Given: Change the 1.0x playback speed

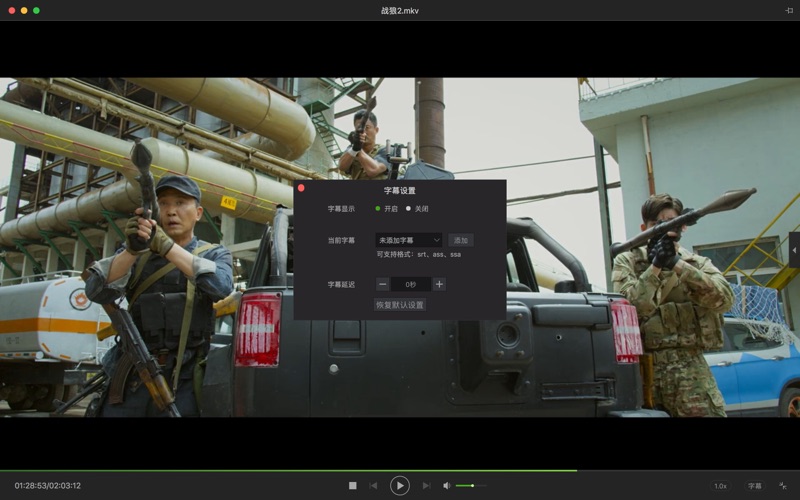Looking at the screenshot, I should pyautogui.click(x=720, y=486).
